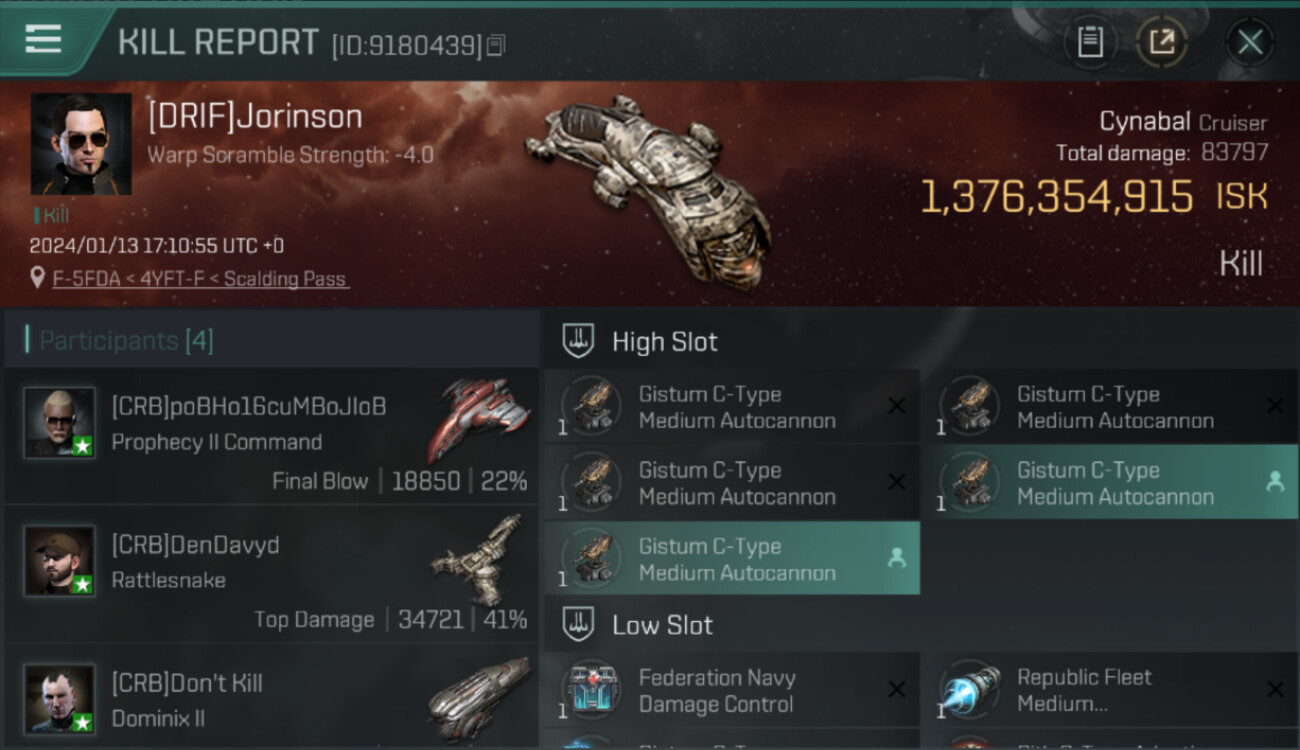
Task: Select Federation Navy Damage Control module icon
Action: point(590,690)
